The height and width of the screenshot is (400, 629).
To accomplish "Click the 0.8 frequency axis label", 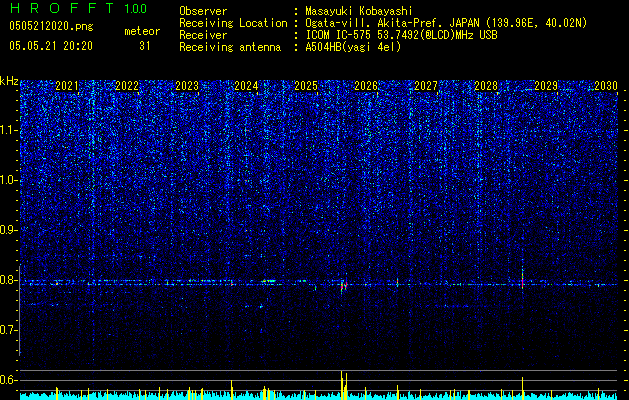I will point(9,280).
